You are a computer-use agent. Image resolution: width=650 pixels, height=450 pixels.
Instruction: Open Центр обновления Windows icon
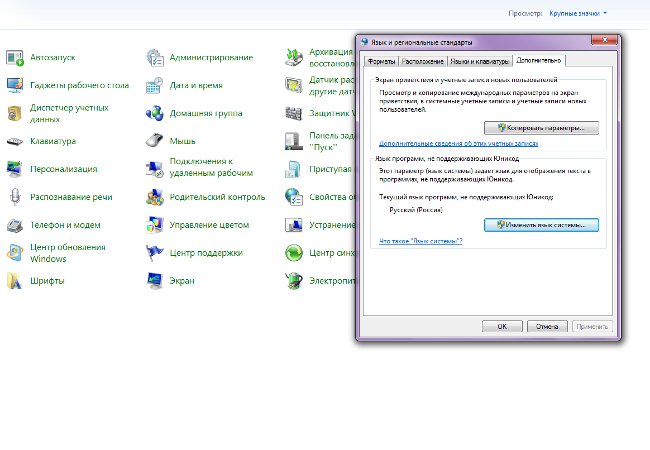click(15, 253)
